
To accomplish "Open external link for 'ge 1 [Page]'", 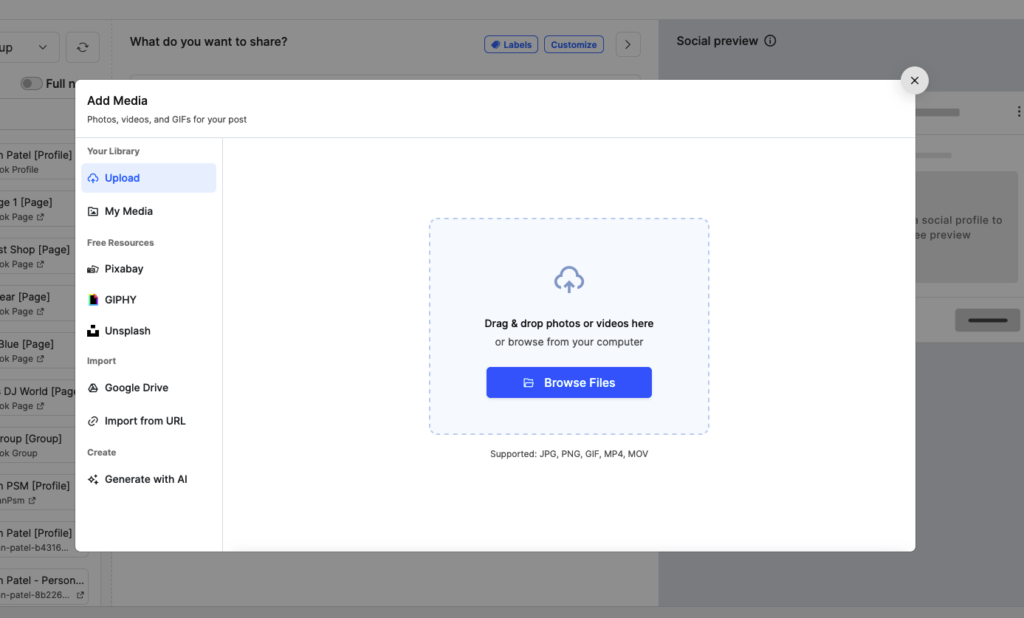I will click(40, 217).
